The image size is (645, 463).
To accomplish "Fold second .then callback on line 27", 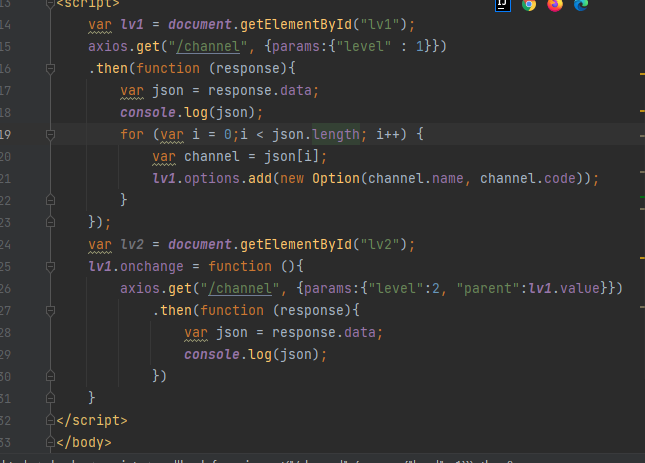I will pos(48,310).
